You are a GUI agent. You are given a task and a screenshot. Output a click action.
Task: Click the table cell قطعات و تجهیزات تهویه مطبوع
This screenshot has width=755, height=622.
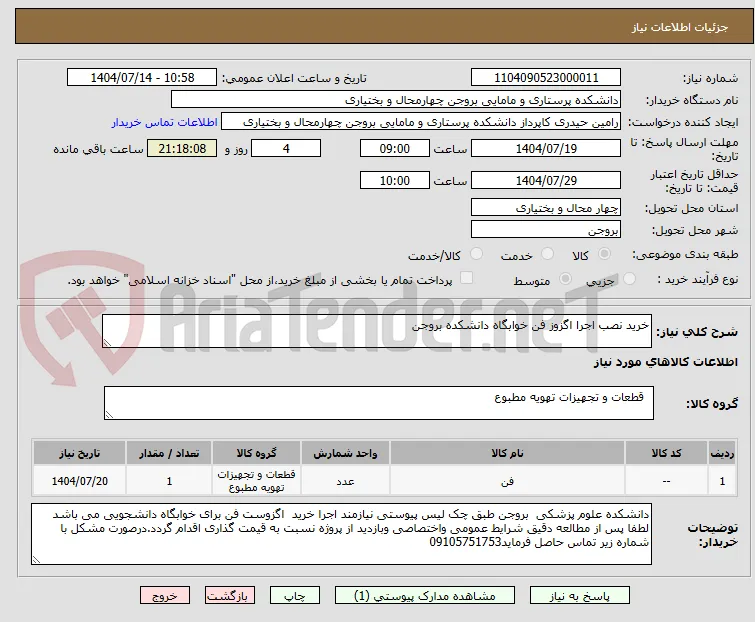click(x=257, y=480)
